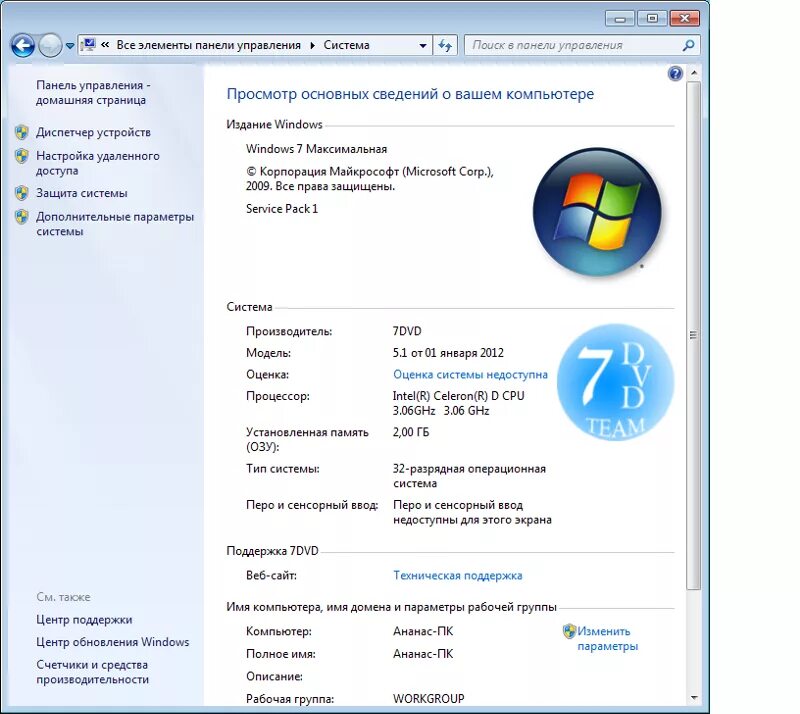
Task: Click 'Изменить параметры' link
Action: pyautogui.click(x=607, y=638)
